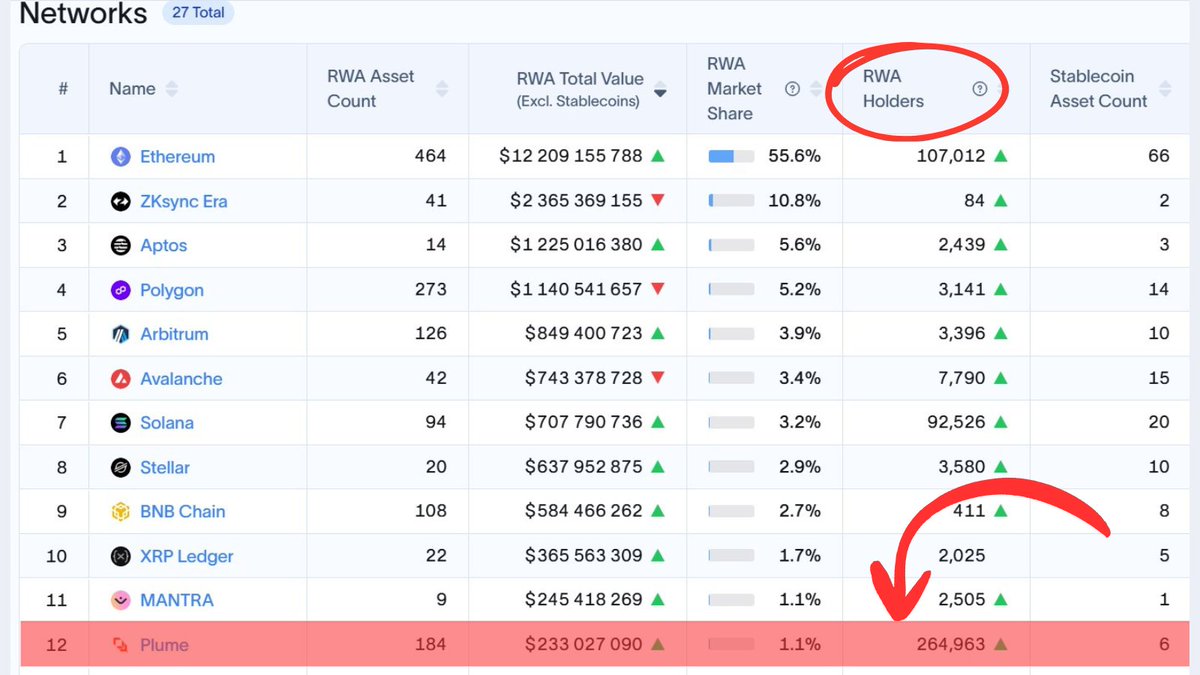Click the '27 Total' networks badge
Viewport: 1200px width, 675px height.
198,13
